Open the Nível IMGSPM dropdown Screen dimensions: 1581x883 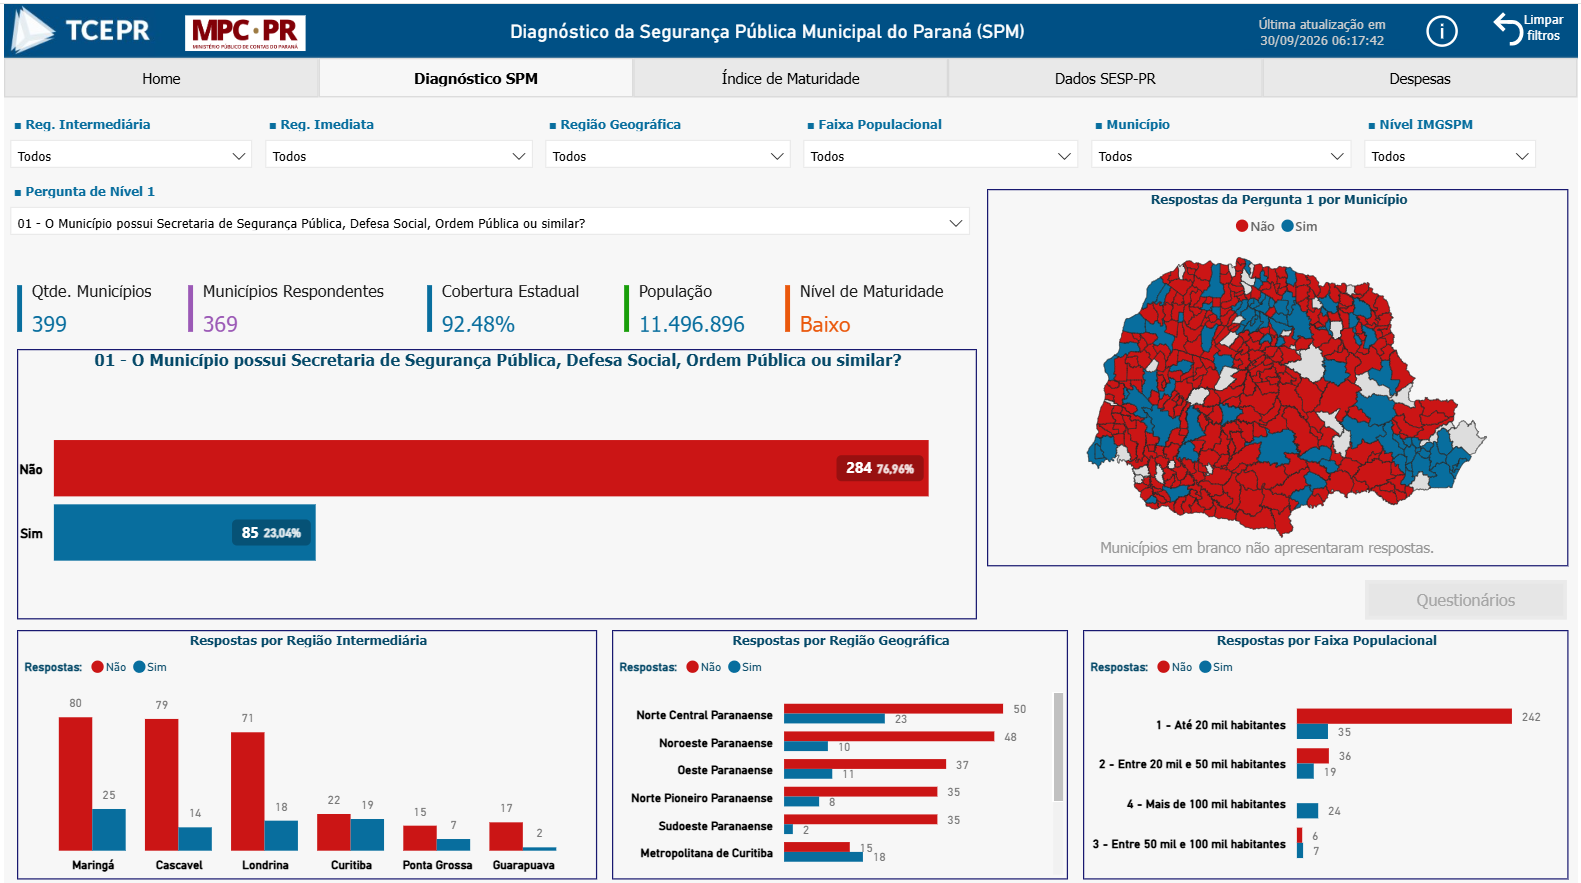1450,156
